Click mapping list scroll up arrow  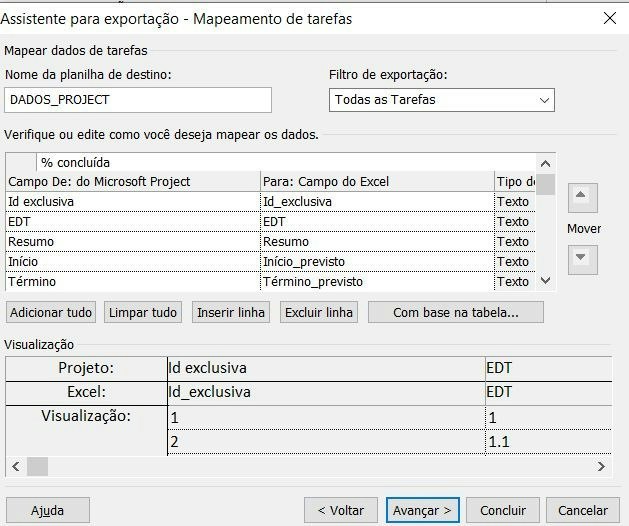[545, 164]
